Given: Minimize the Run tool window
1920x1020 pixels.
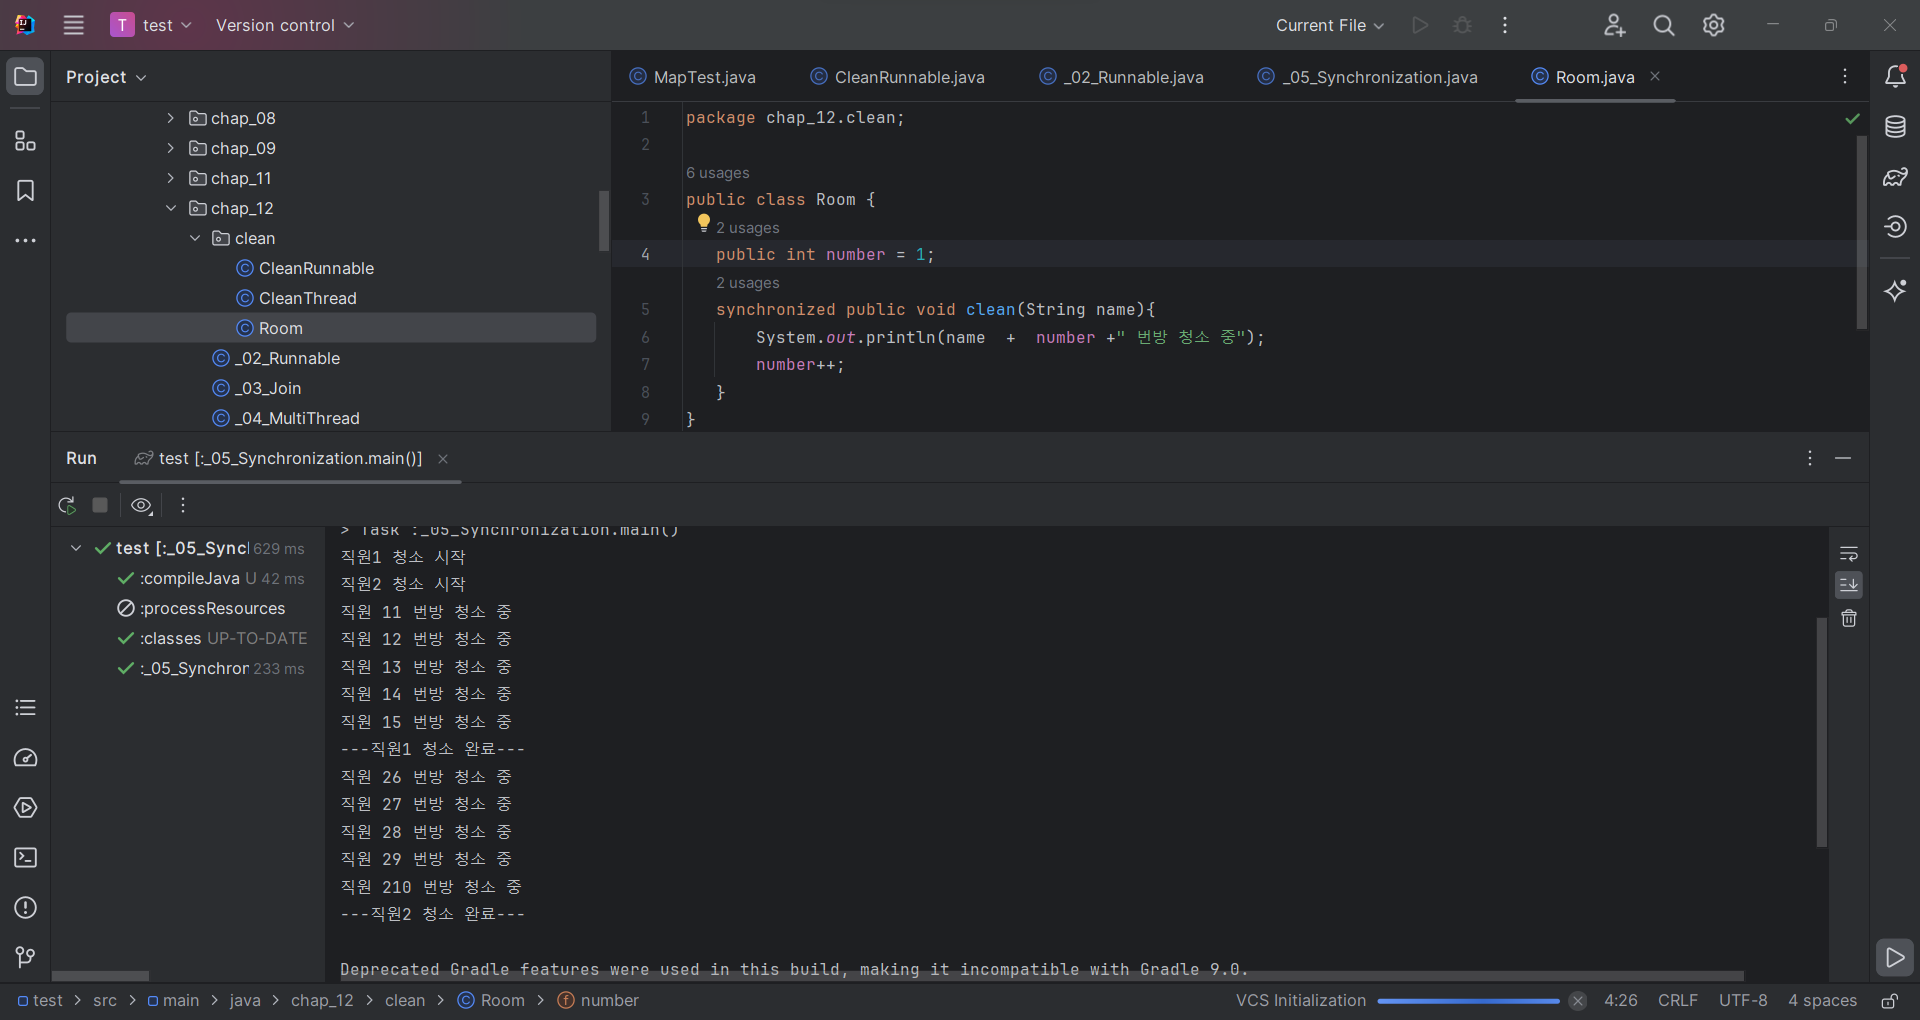Looking at the screenshot, I should [x=1843, y=458].
